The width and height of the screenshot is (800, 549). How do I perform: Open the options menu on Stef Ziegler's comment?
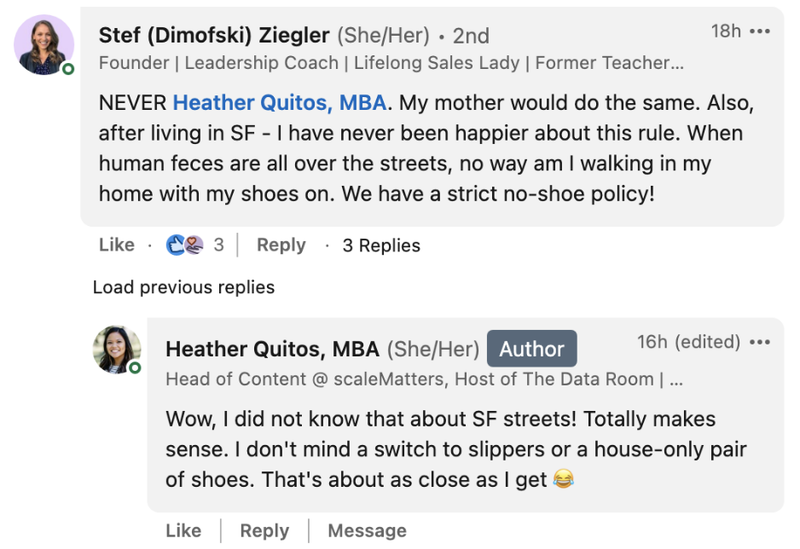tap(760, 32)
